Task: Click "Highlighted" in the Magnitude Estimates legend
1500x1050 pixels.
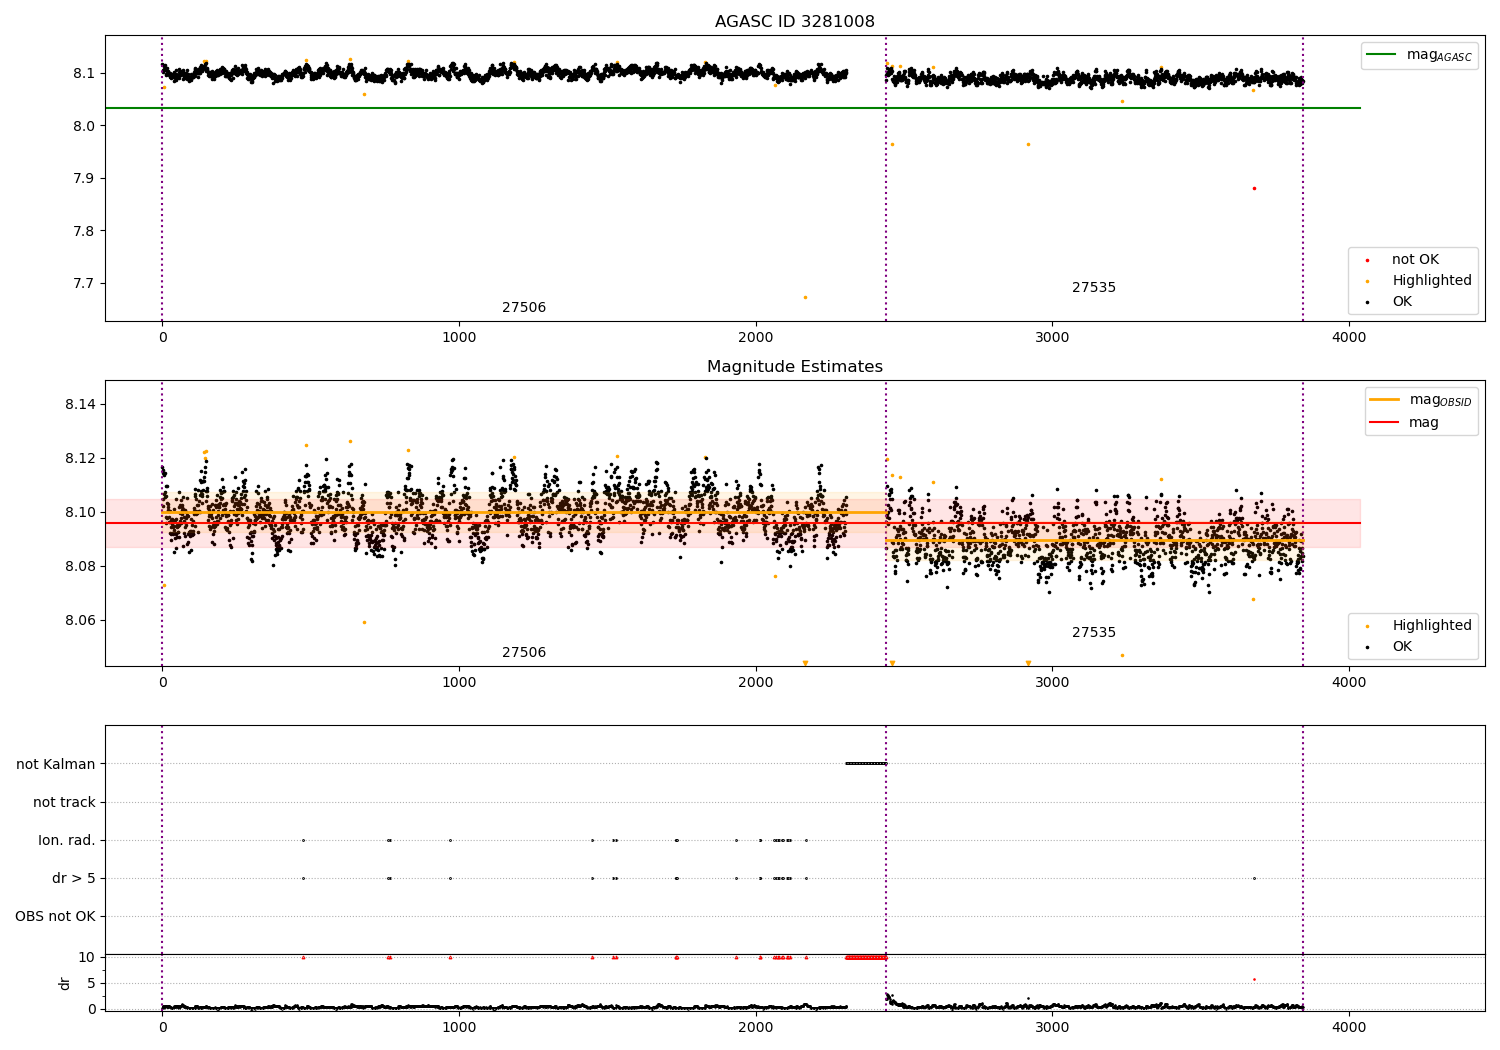Action: click(x=1432, y=626)
